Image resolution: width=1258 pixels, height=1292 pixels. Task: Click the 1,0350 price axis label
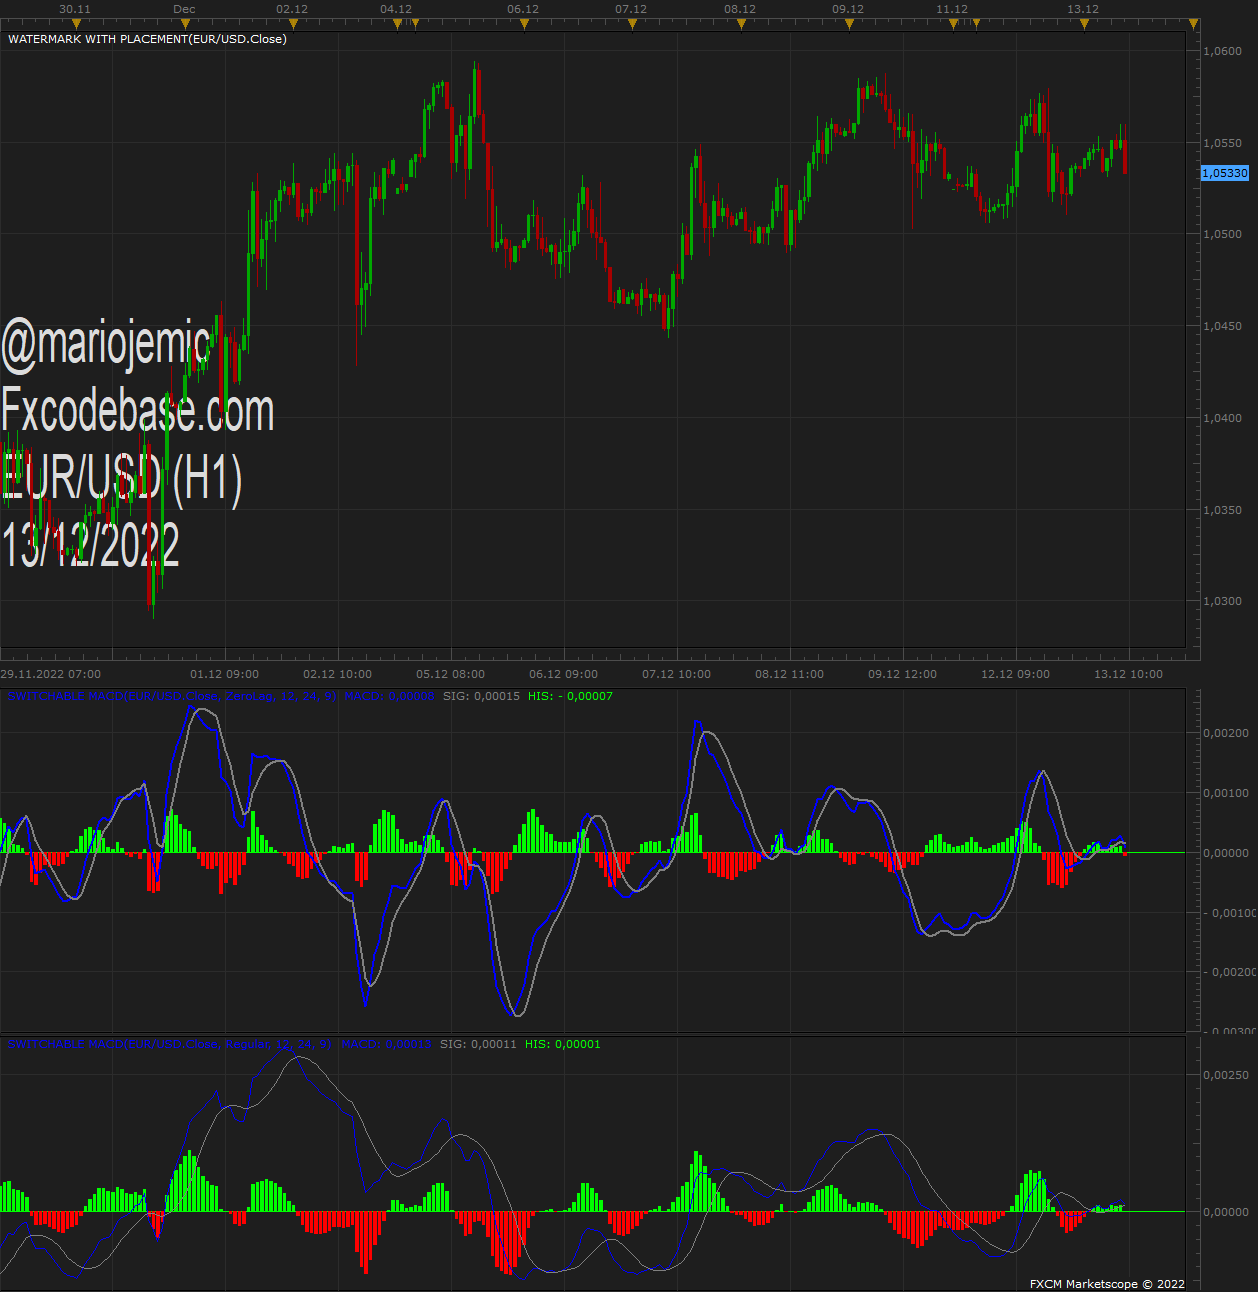[1223, 510]
